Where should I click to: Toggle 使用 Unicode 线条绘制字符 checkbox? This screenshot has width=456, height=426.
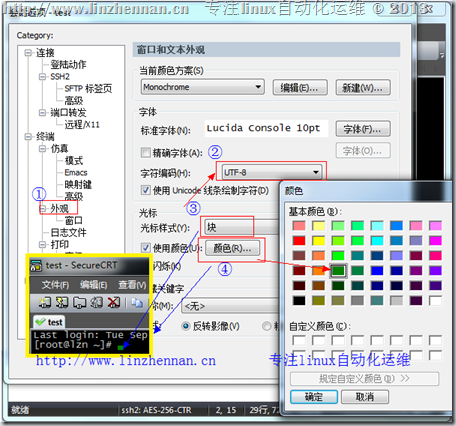coord(145,190)
